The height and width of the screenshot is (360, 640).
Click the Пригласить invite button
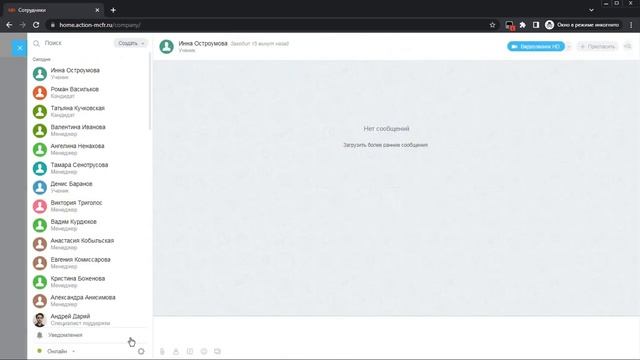[x=598, y=47]
